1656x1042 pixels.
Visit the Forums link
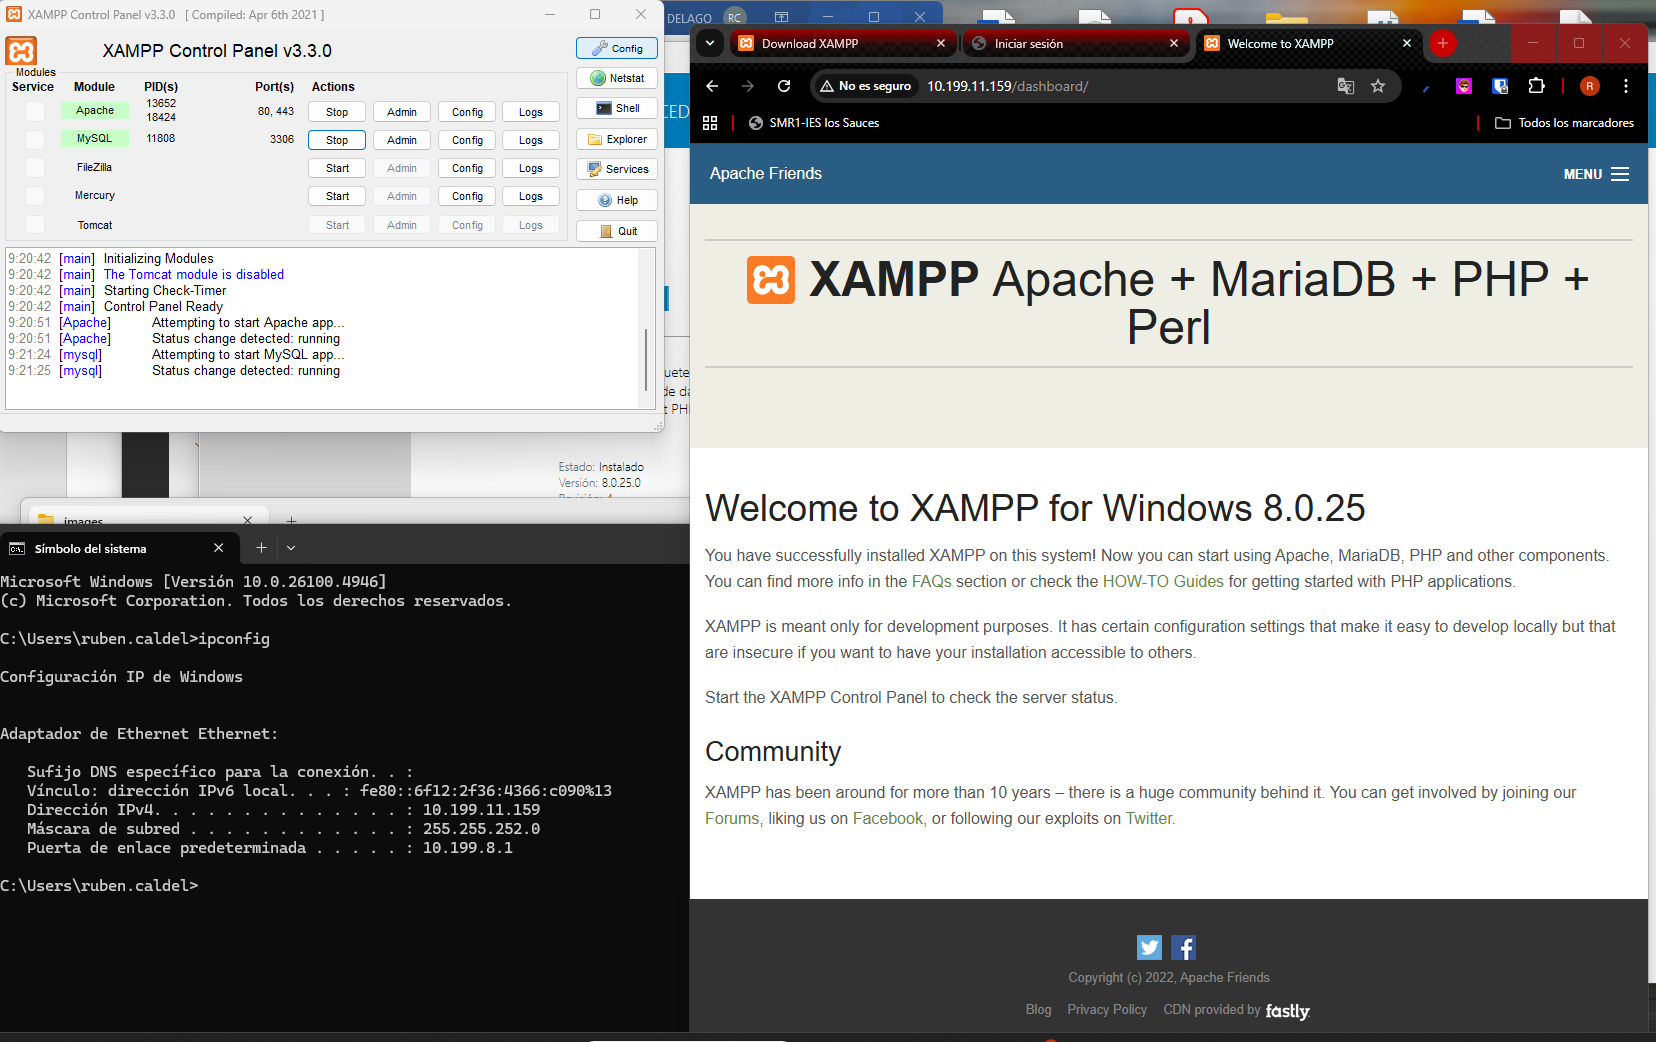pyautogui.click(x=732, y=818)
